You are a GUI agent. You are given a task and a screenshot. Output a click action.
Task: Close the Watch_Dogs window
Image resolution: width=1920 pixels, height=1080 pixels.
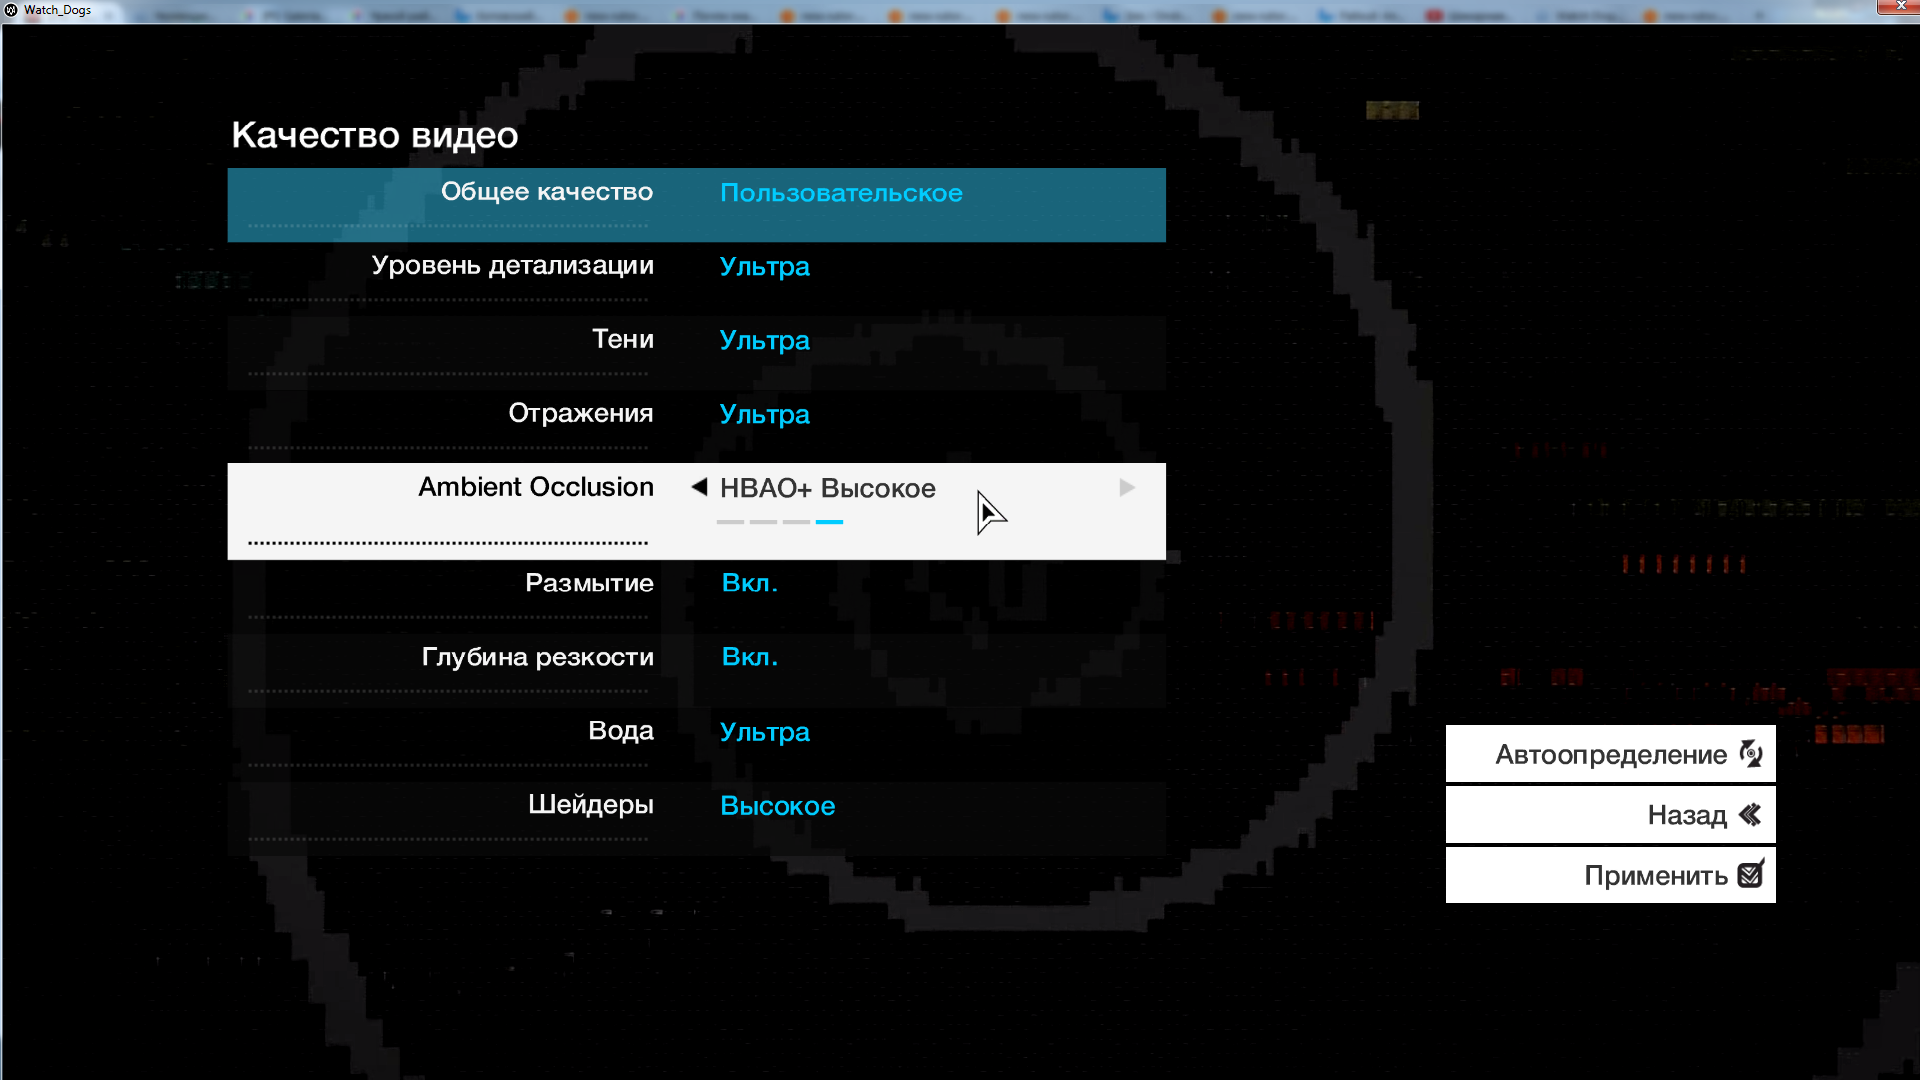[x=1898, y=6]
